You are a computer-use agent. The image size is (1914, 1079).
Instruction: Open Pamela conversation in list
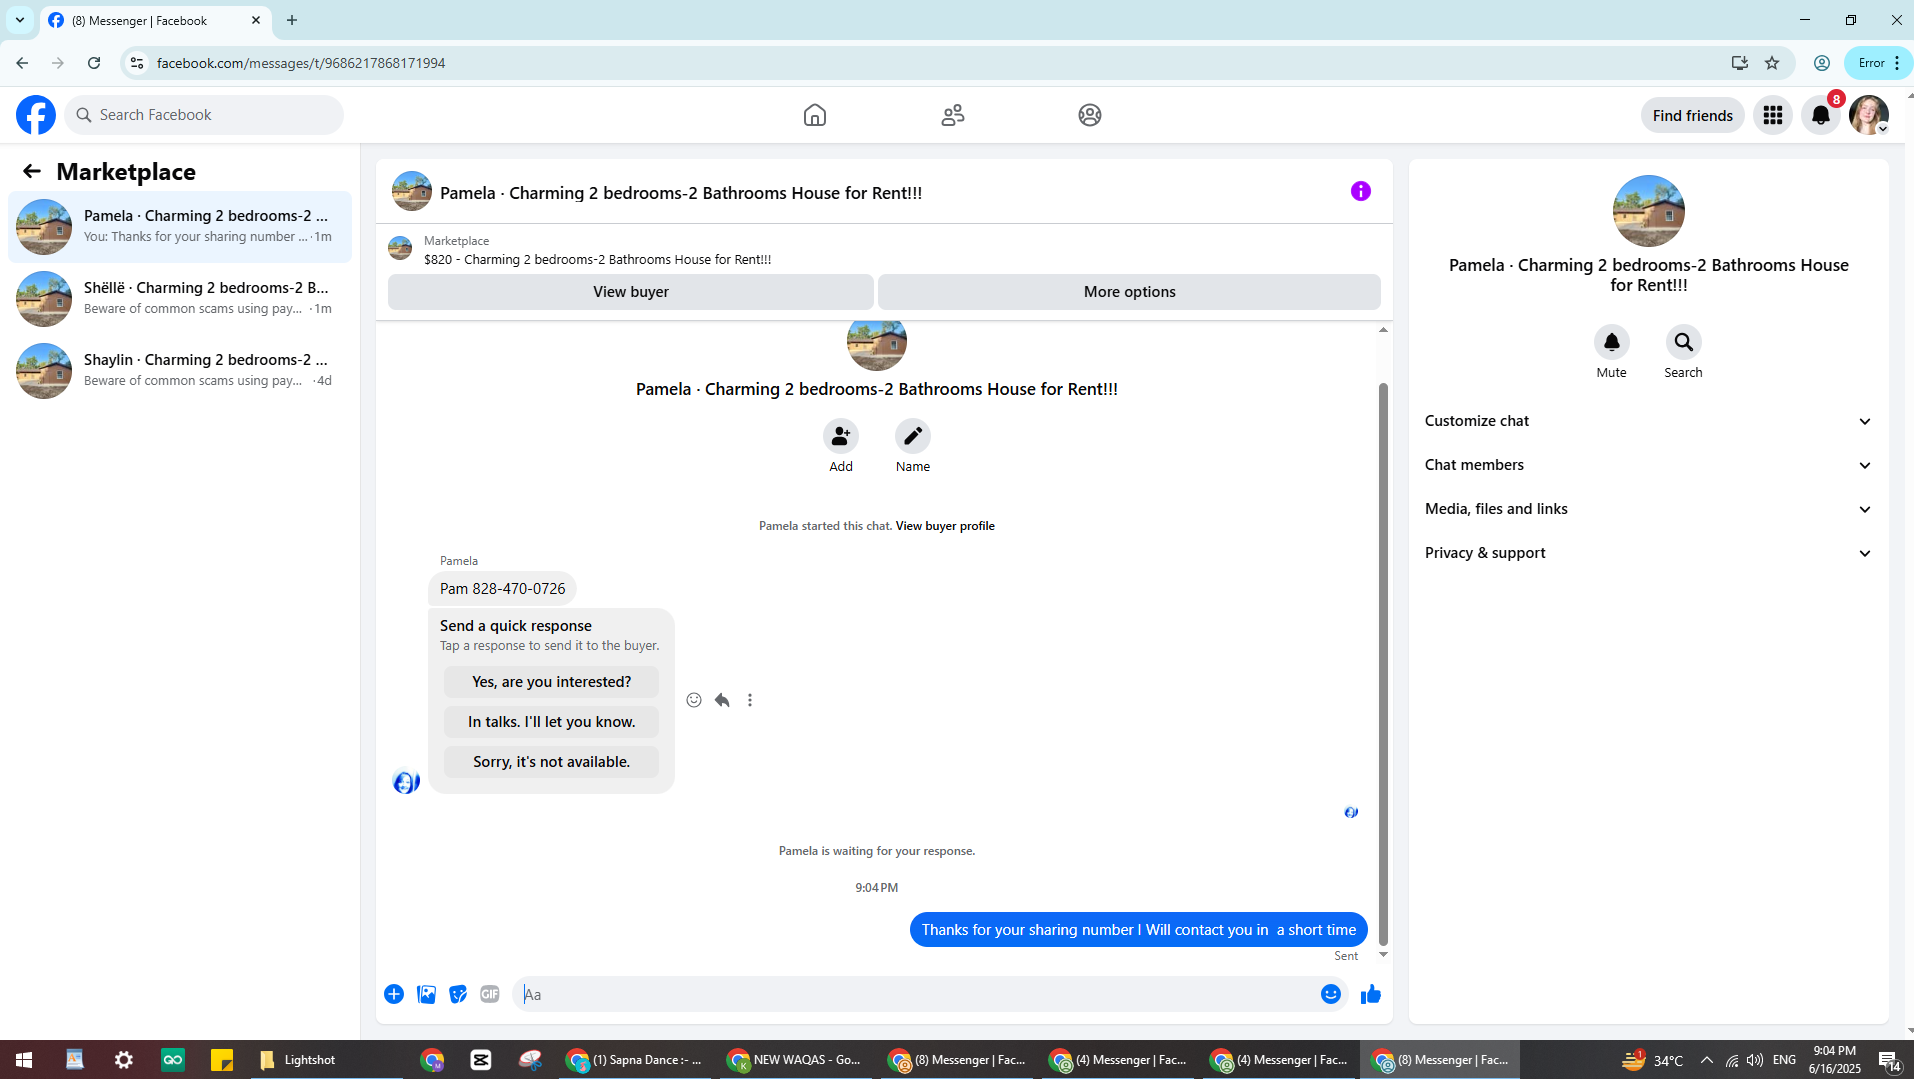180,227
